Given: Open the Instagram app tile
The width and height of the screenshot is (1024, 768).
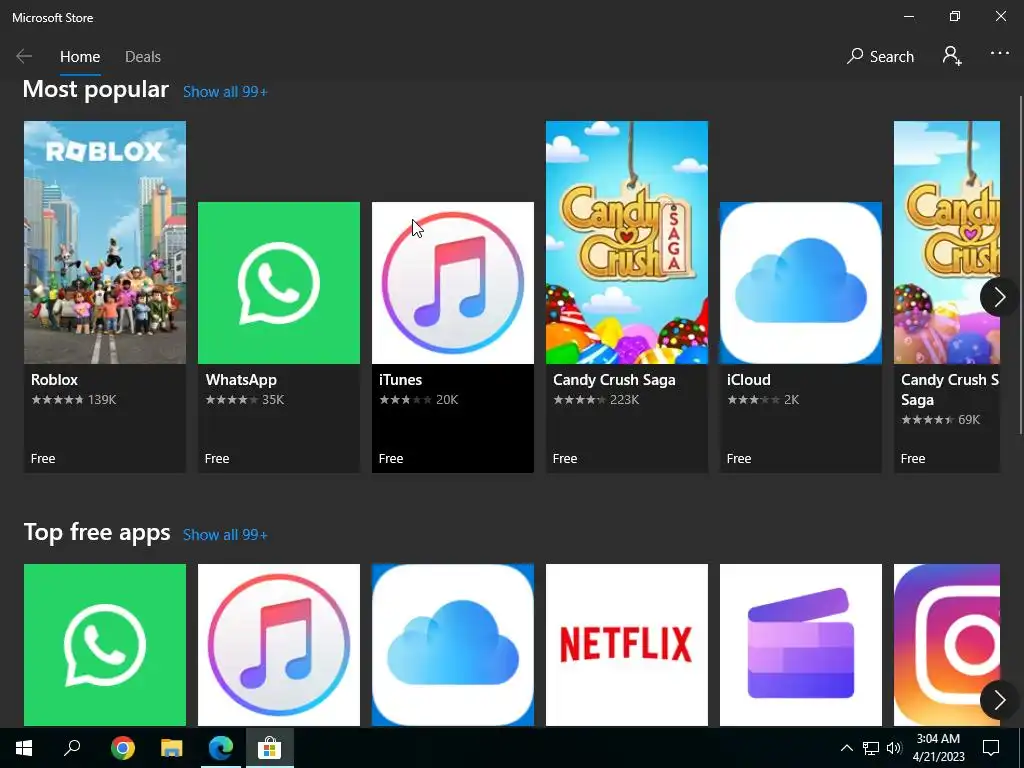Looking at the screenshot, I should tap(947, 645).
